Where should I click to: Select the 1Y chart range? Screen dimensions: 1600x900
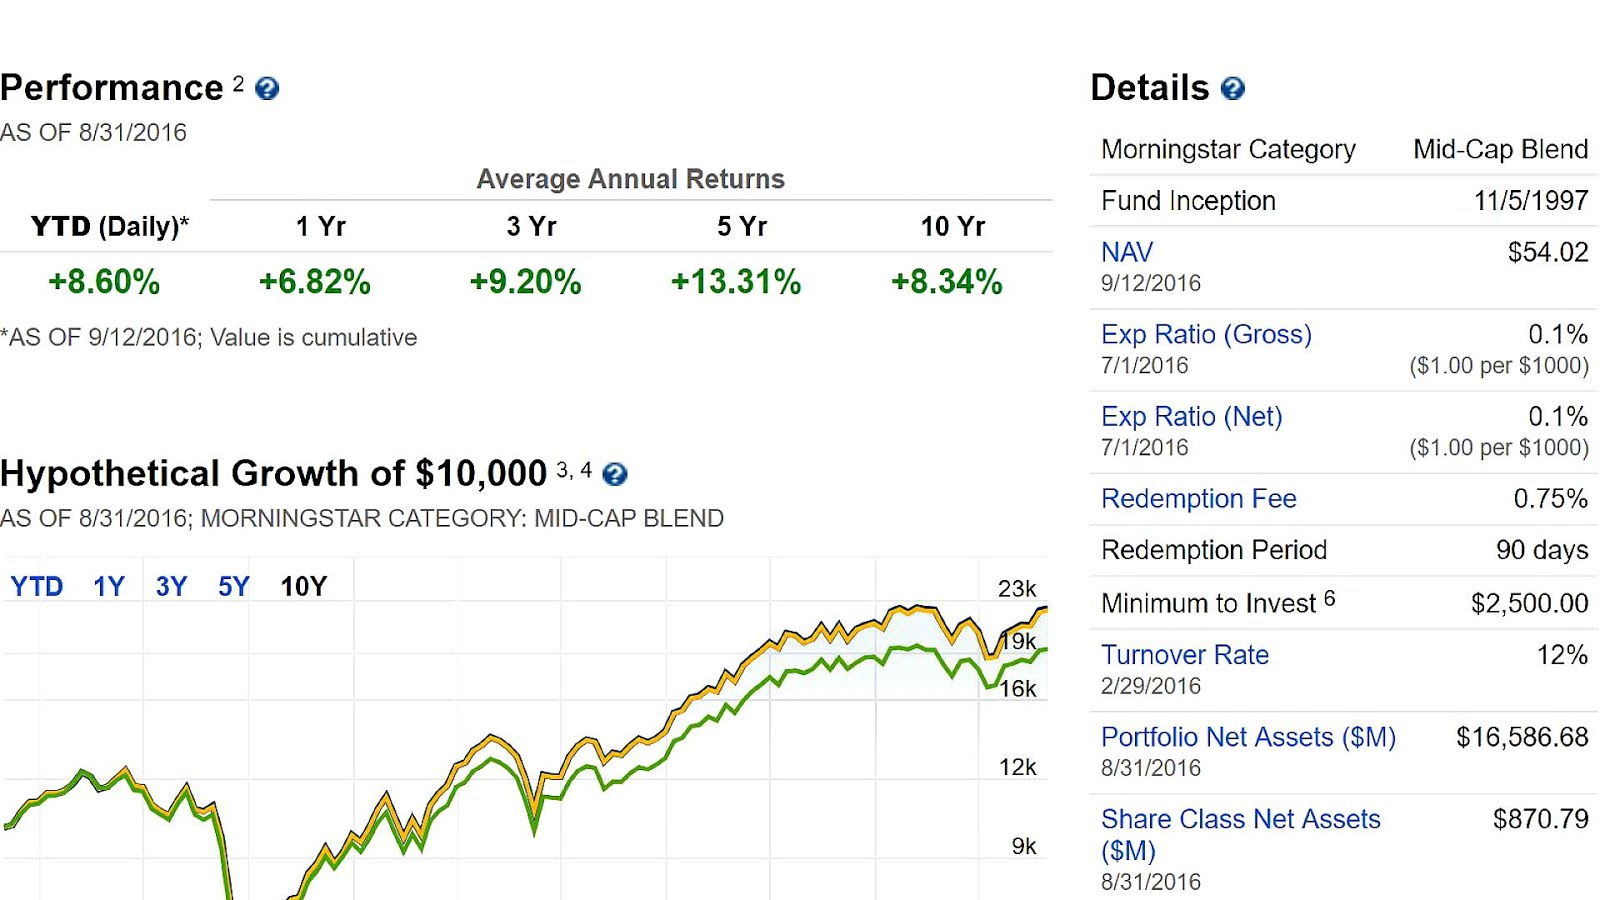(109, 586)
